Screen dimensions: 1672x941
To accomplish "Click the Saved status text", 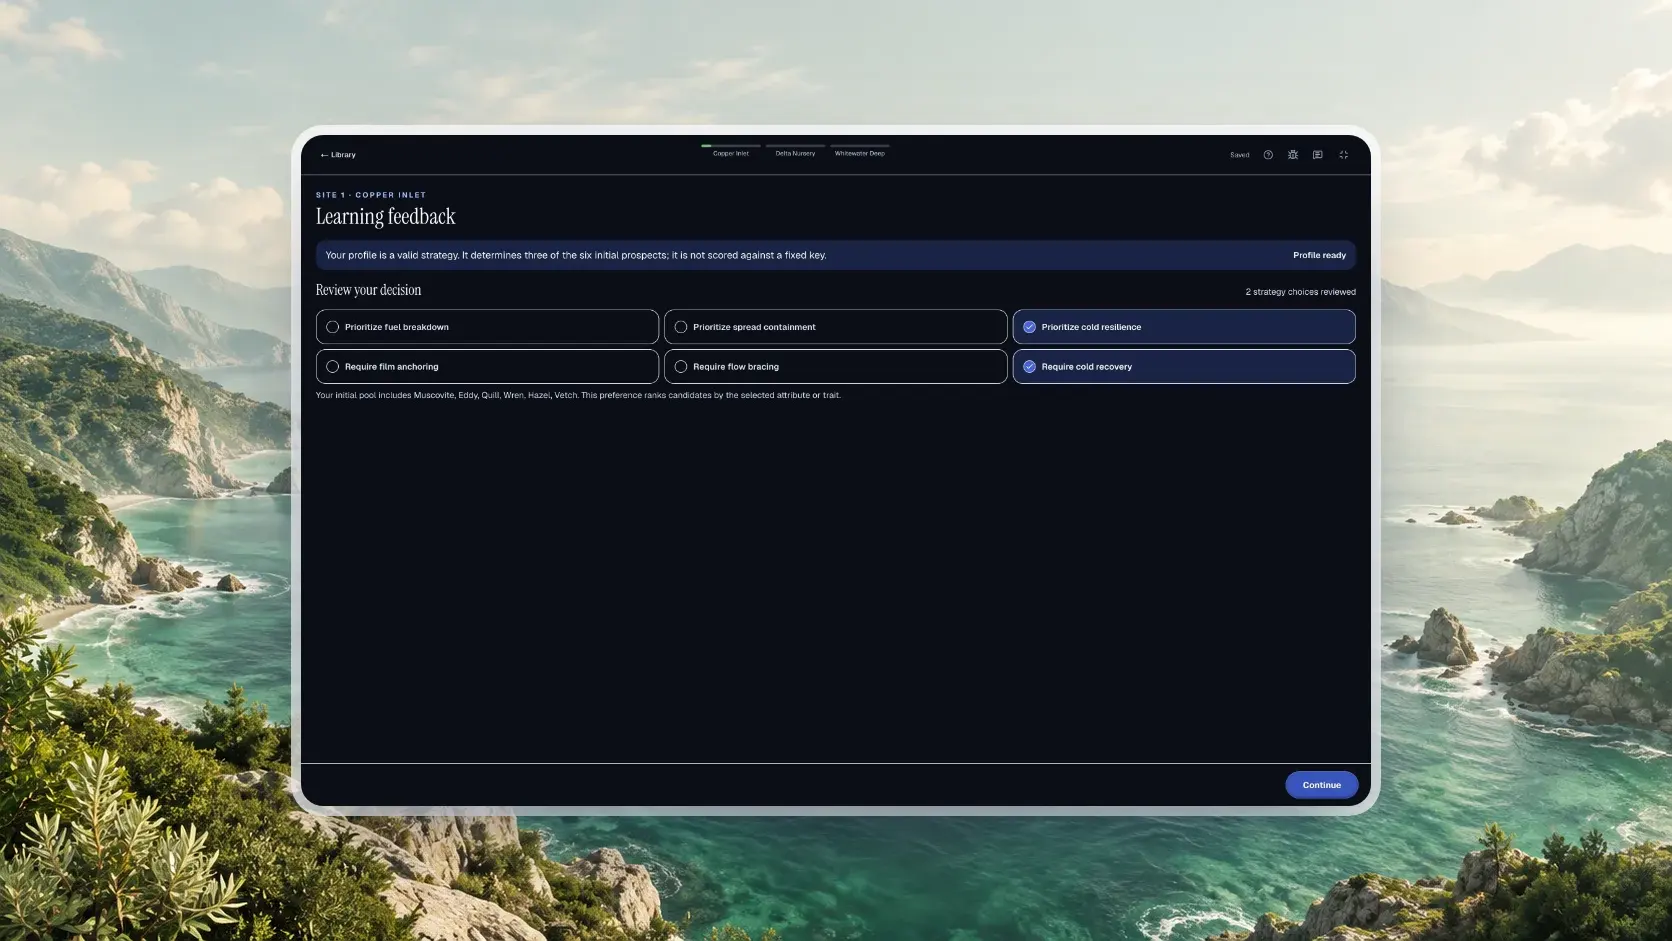I will 1239,155.
